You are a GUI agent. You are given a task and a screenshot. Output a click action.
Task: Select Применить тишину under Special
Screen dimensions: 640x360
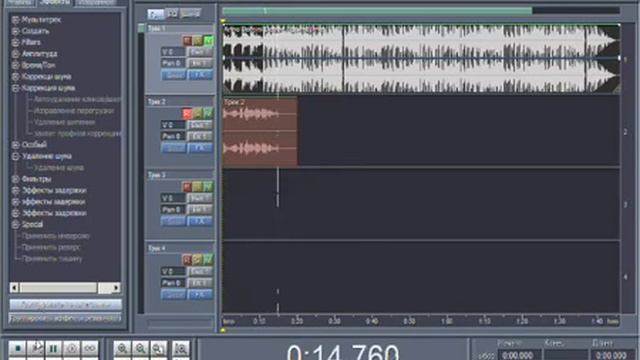(x=52, y=259)
